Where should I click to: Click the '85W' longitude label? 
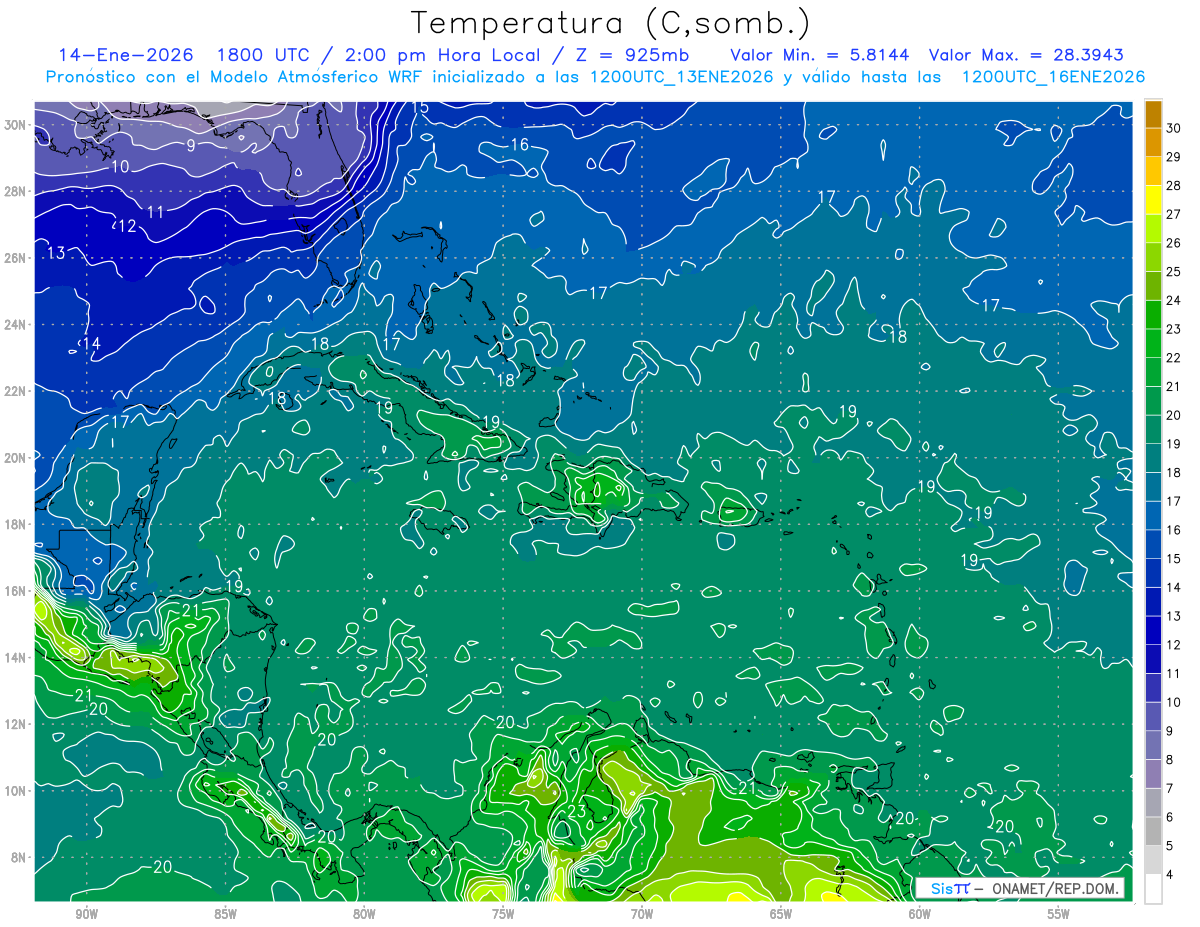[x=225, y=914]
